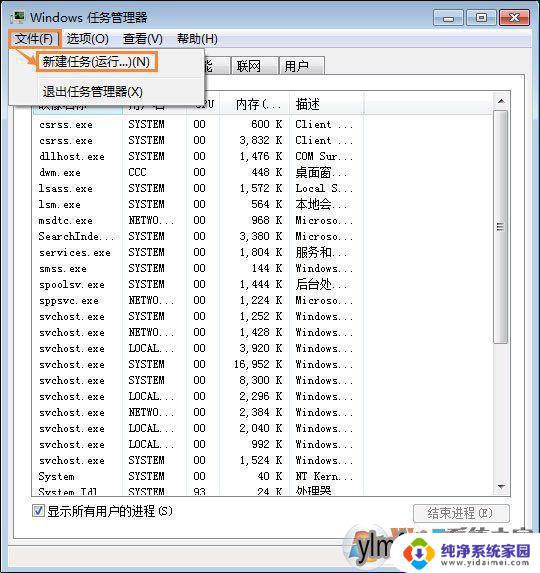The width and height of the screenshot is (540, 573).
Task: Select the msdtc.exe process
Action: coord(197,220)
